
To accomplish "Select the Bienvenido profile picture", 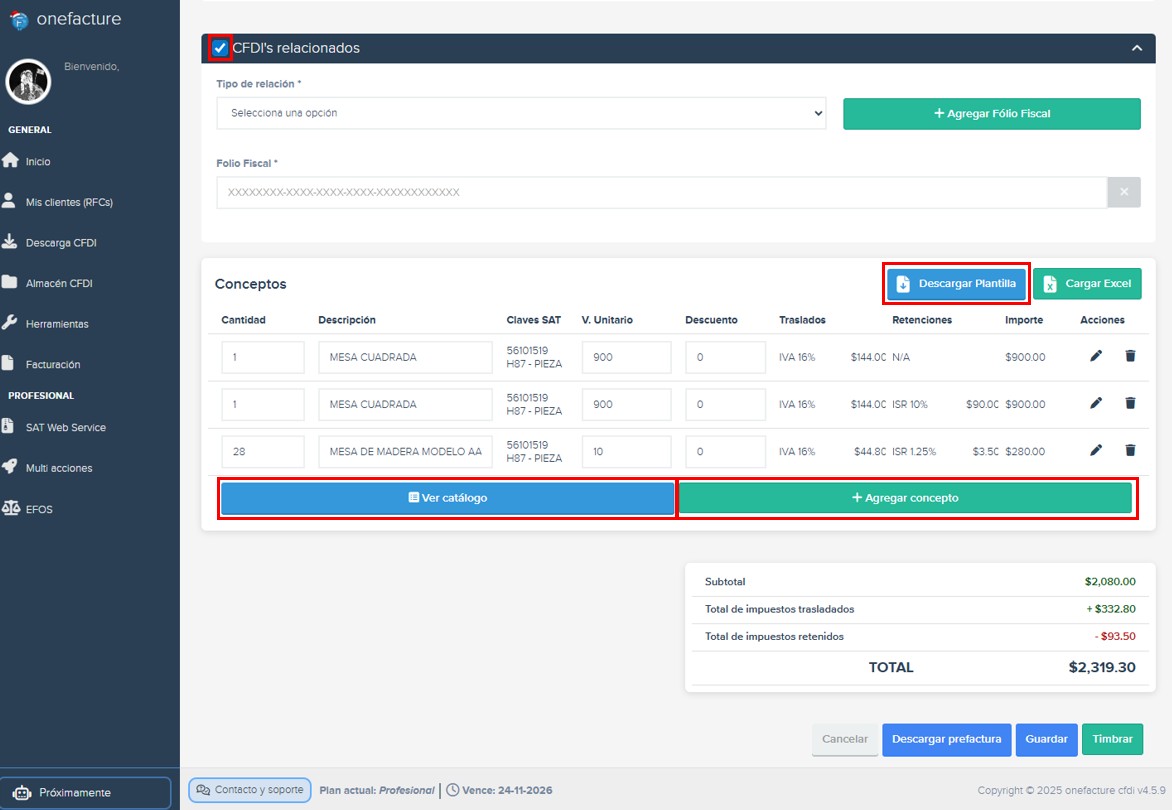I will coord(28,83).
